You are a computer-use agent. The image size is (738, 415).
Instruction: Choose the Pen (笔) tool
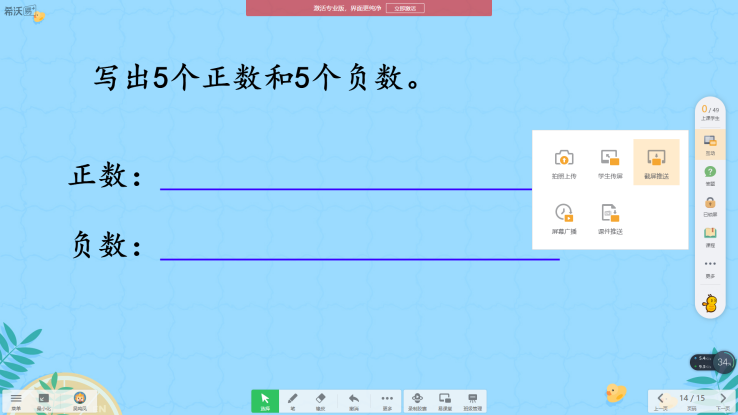pos(293,401)
